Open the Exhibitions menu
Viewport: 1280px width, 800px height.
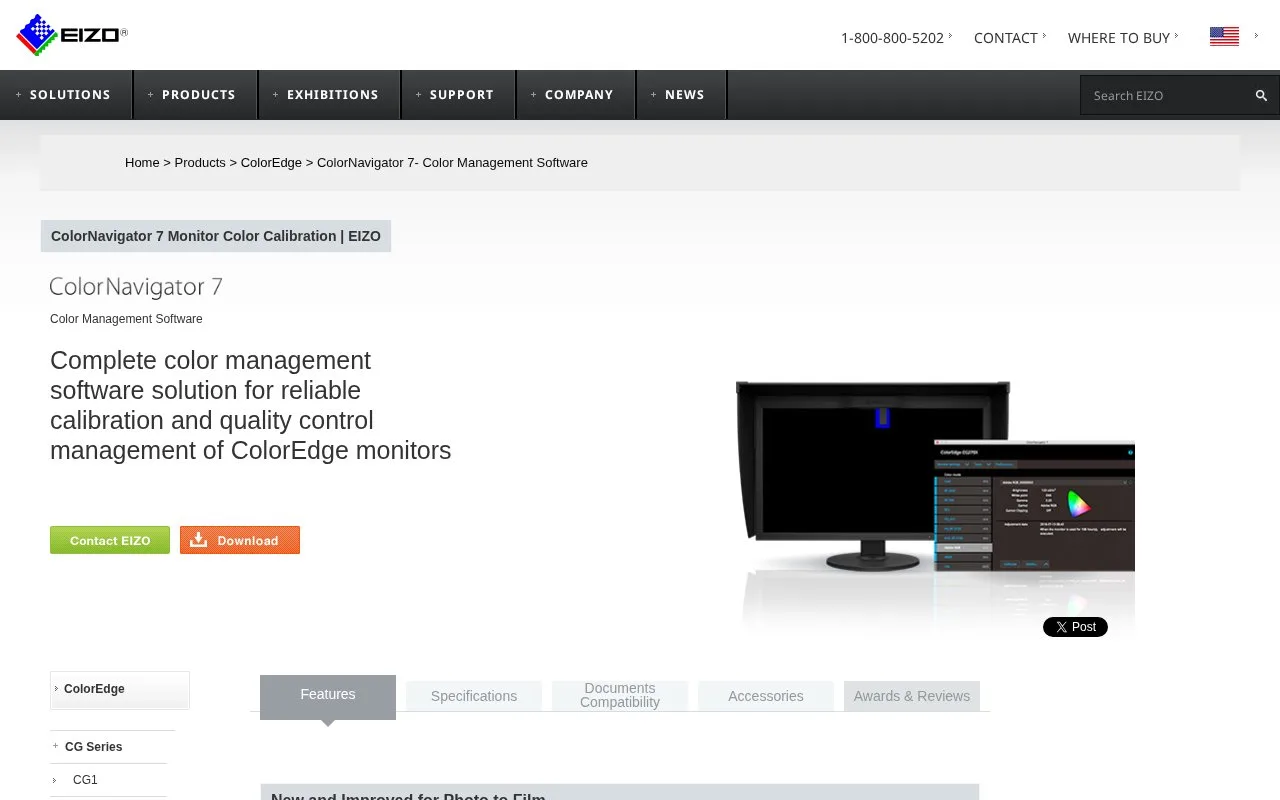tap(329, 95)
